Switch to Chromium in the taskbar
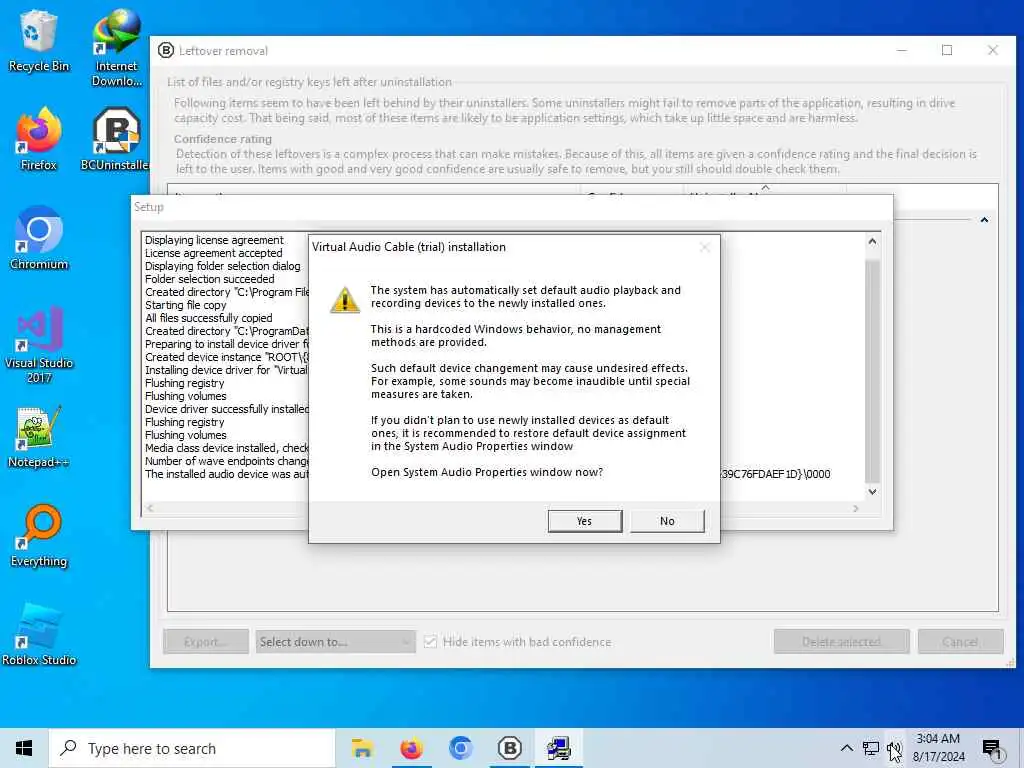Viewport: 1024px width, 768px height. [460, 748]
